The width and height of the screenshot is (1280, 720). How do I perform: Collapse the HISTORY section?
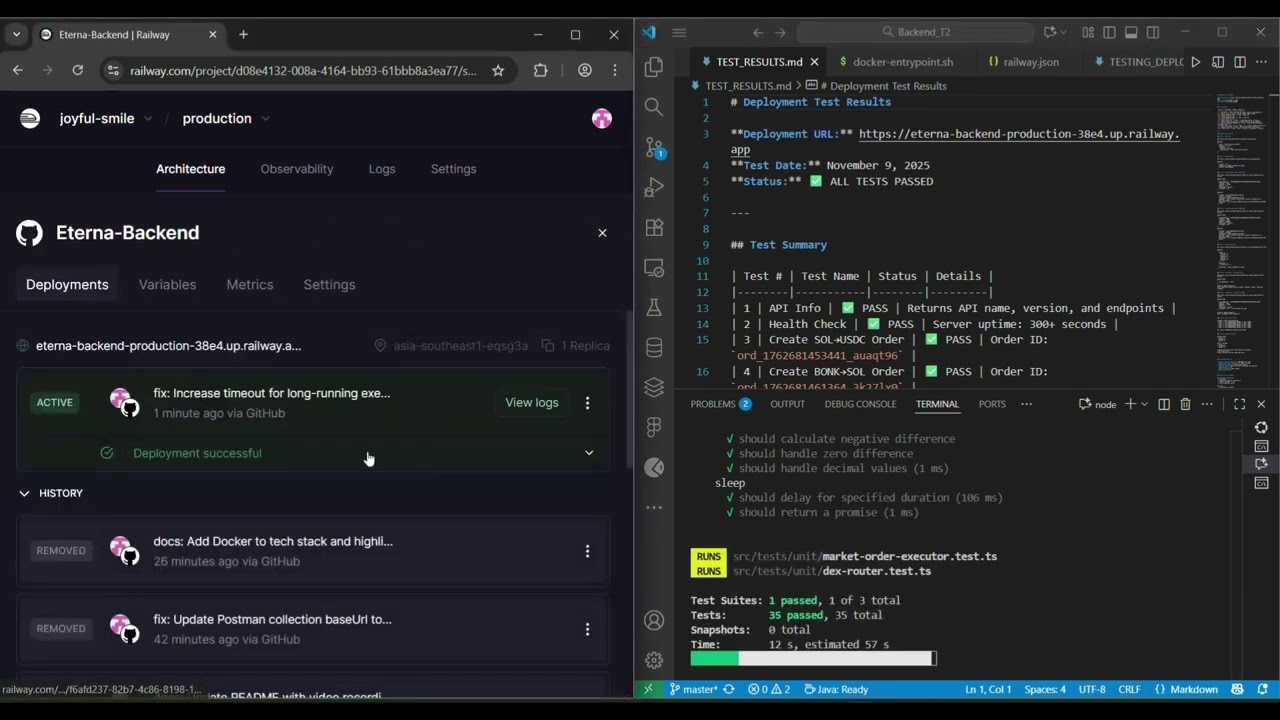coord(51,493)
